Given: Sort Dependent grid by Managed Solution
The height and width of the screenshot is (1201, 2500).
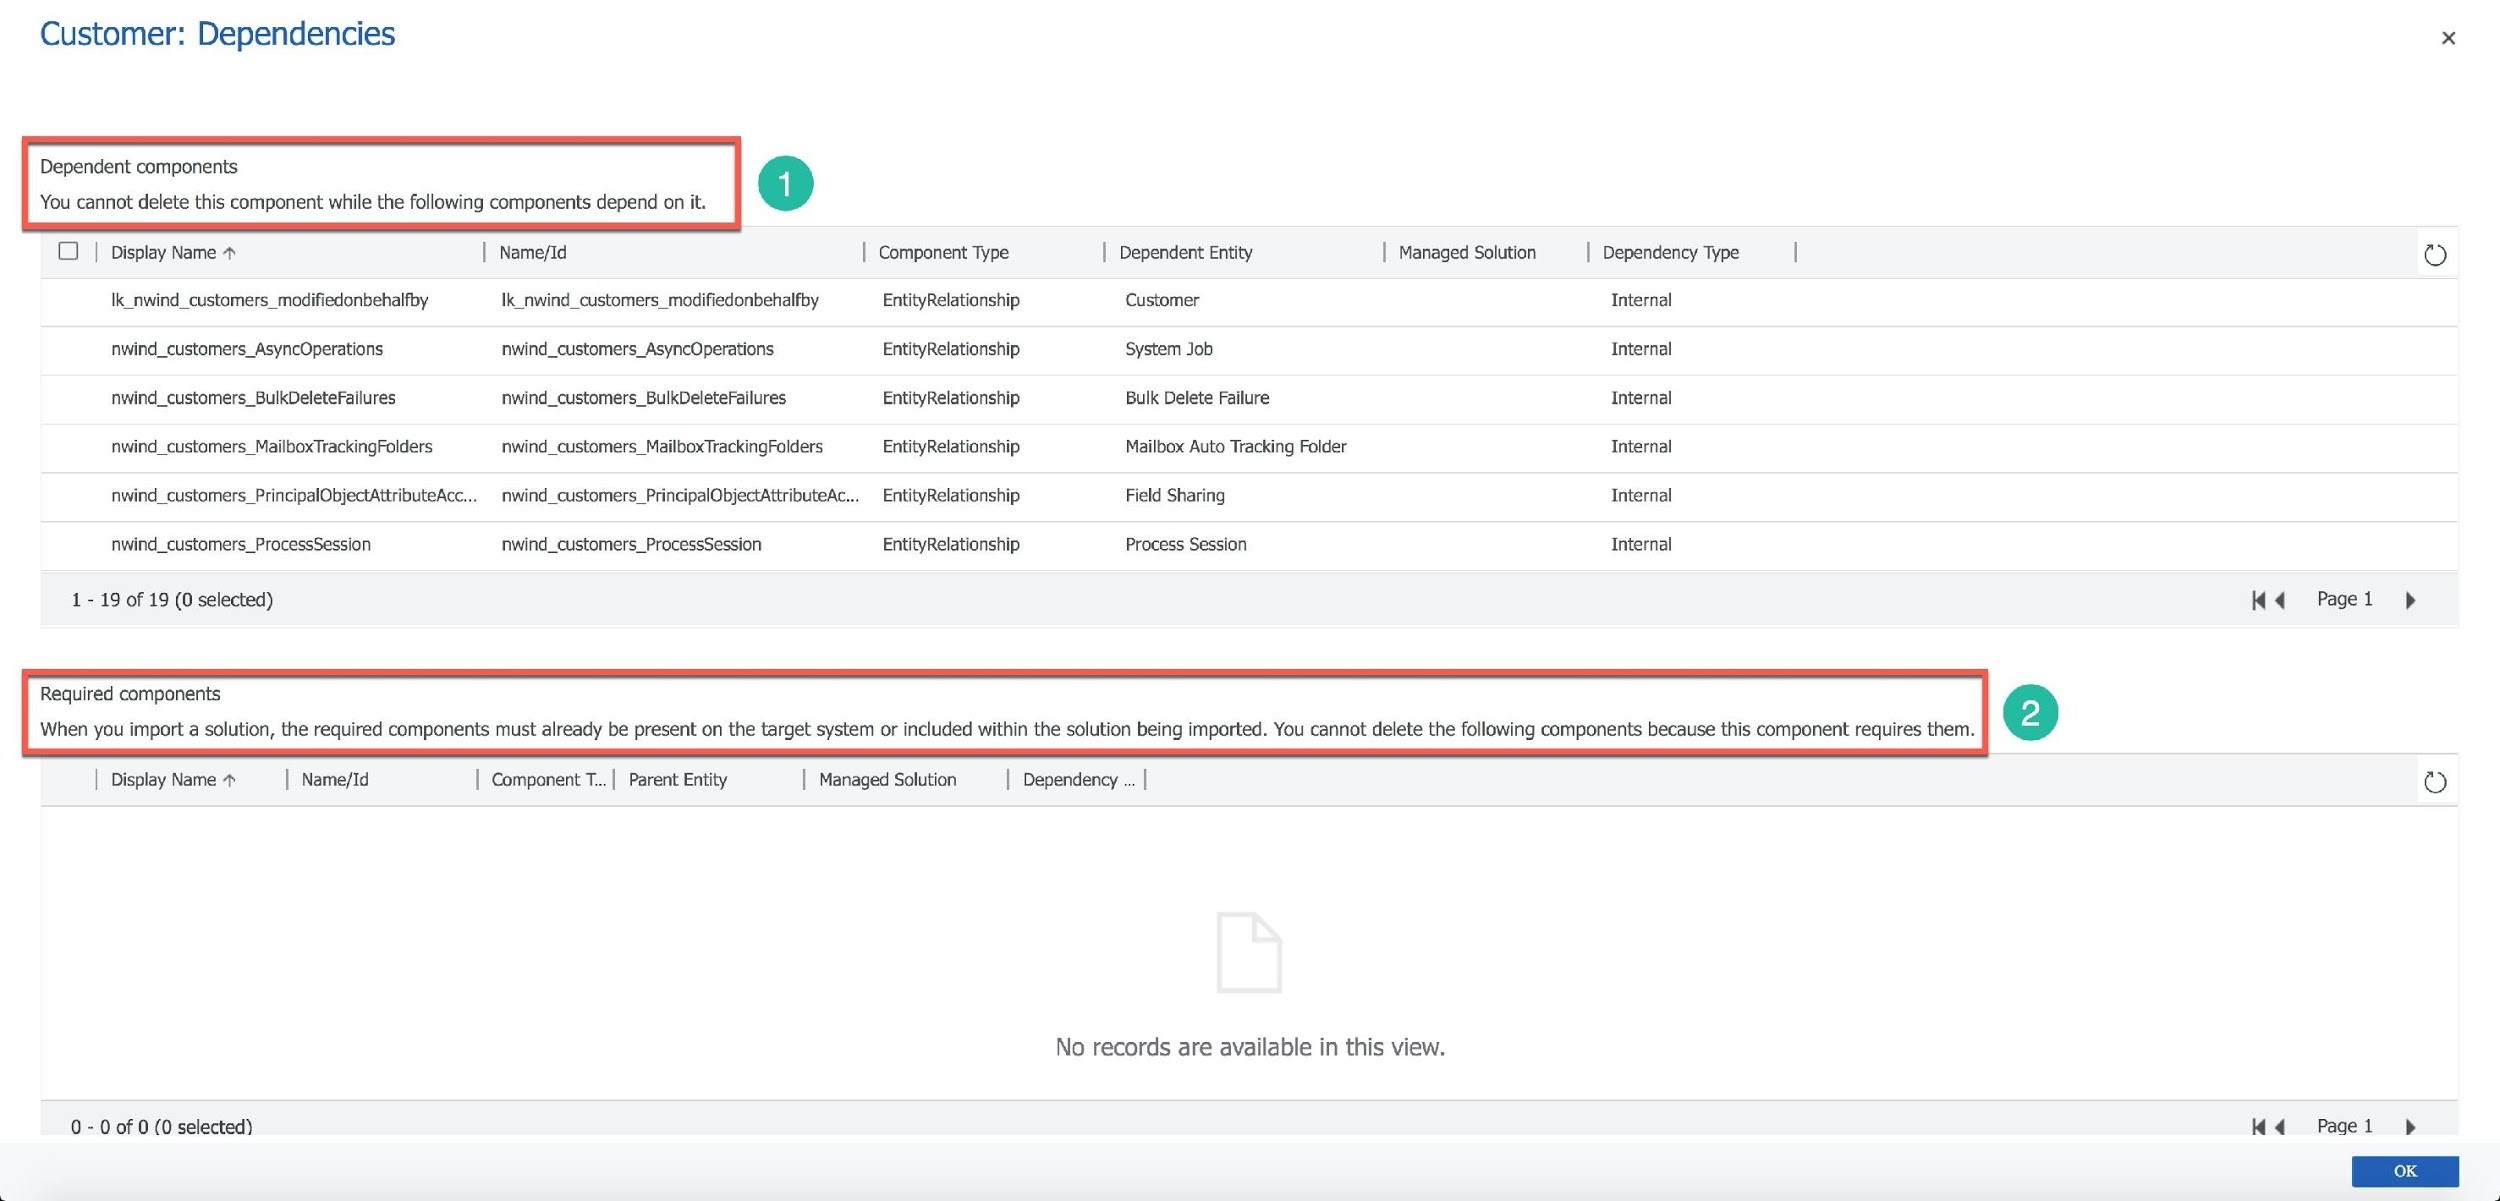Looking at the screenshot, I should [1466, 252].
